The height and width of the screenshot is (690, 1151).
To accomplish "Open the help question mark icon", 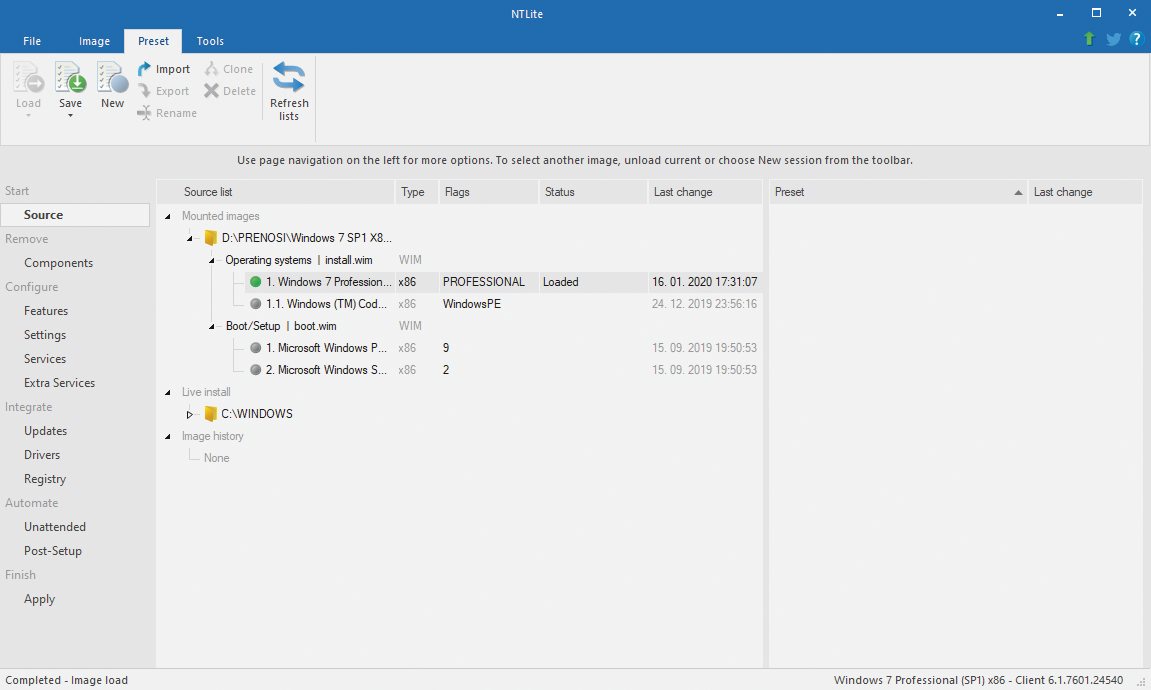I will tap(1136, 39).
